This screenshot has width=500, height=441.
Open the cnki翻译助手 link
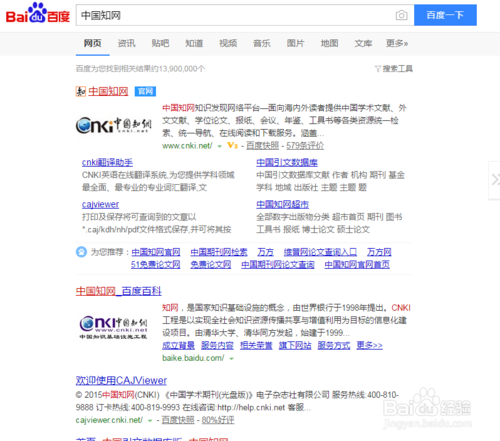pyautogui.click(x=107, y=162)
